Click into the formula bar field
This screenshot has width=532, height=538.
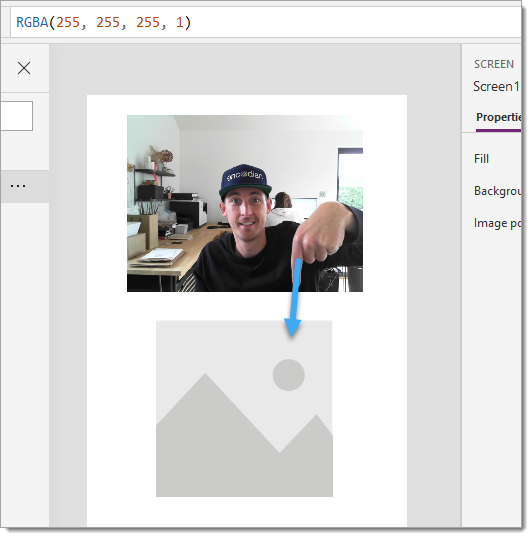coord(266,23)
